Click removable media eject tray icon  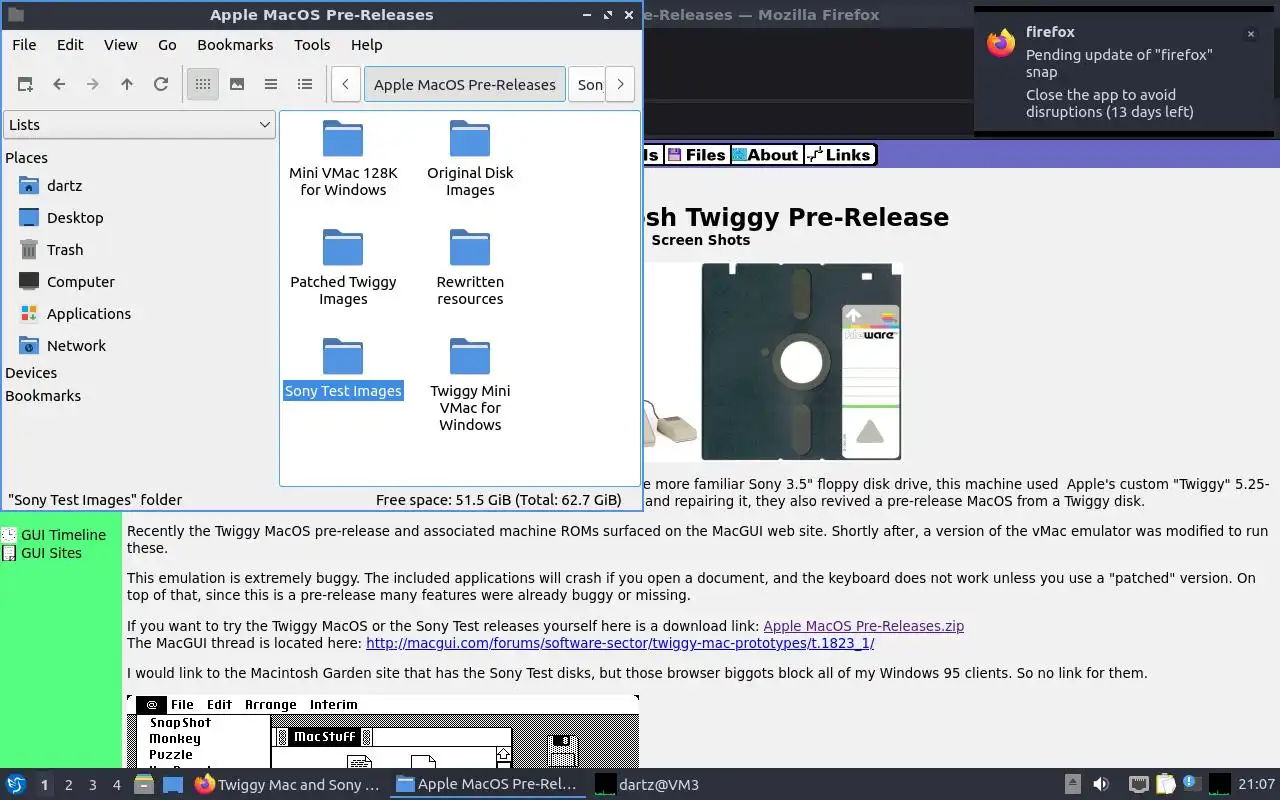pyautogui.click(x=1072, y=785)
